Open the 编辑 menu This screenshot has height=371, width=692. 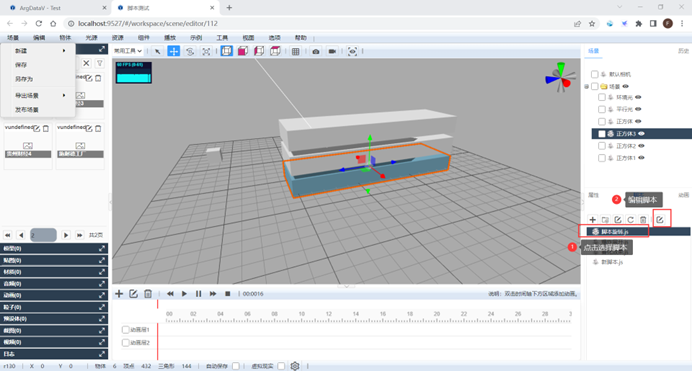pyautogui.click(x=39, y=38)
